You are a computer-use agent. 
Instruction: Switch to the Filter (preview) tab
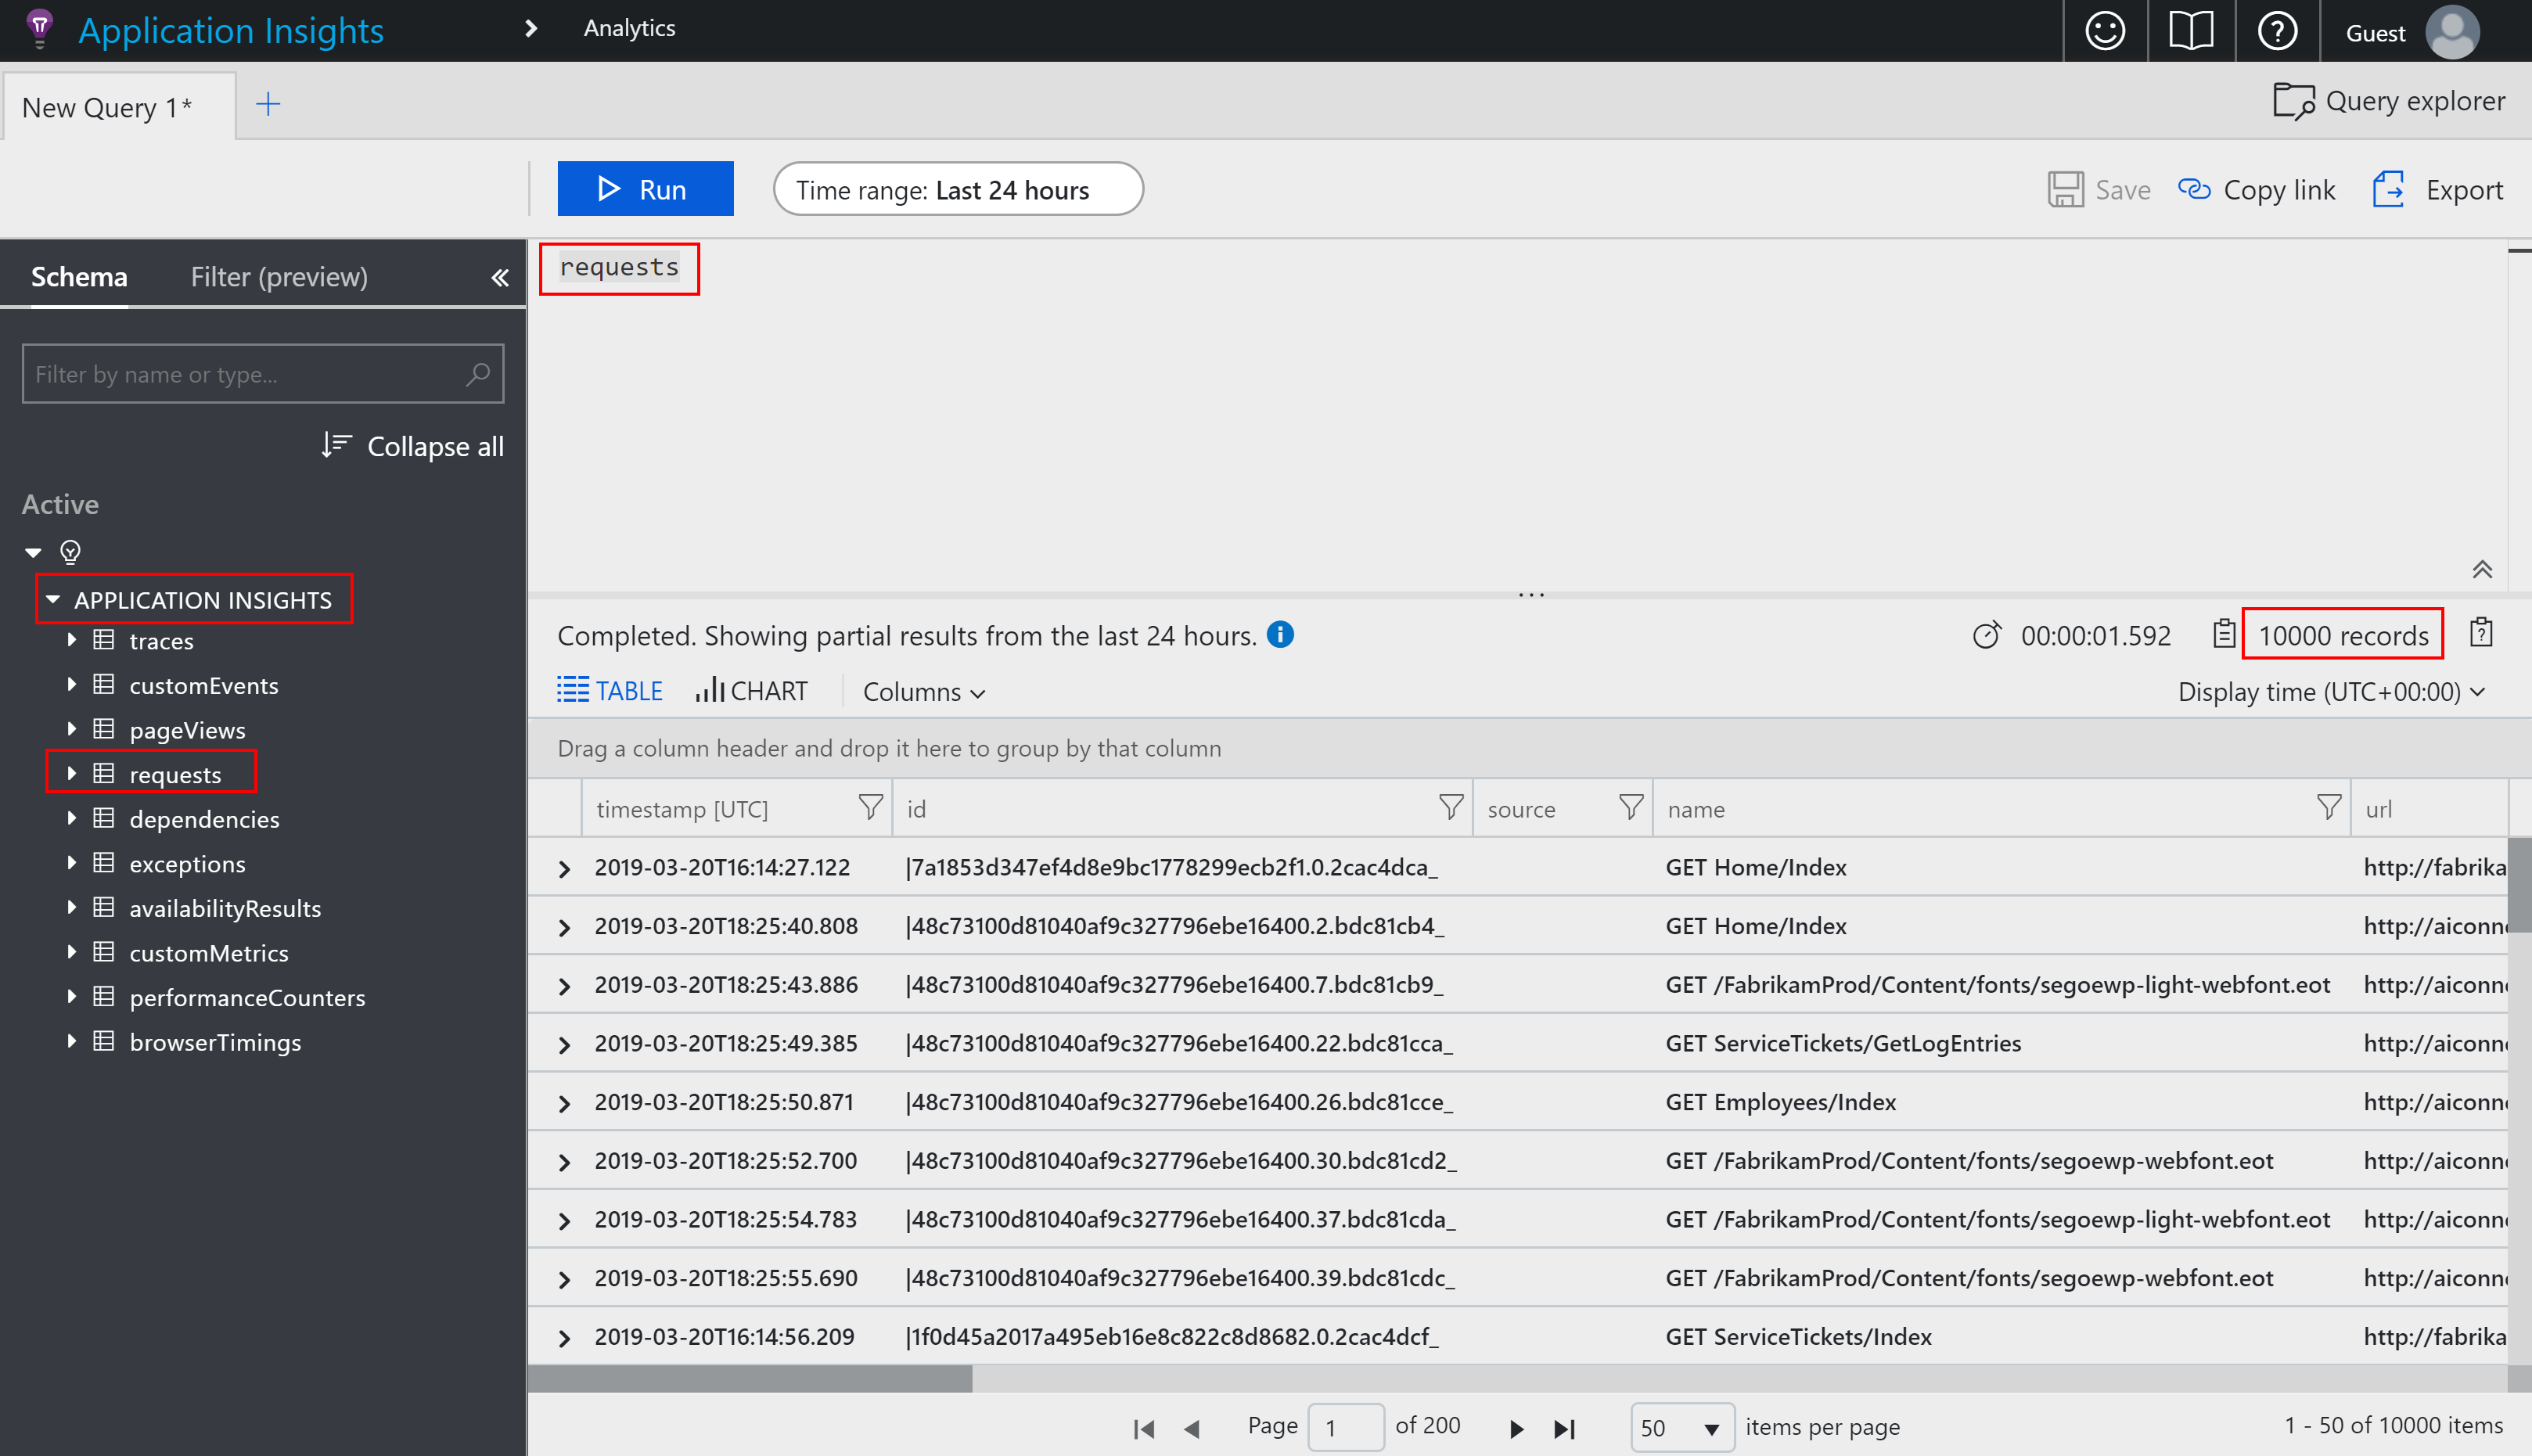tap(279, 276)
